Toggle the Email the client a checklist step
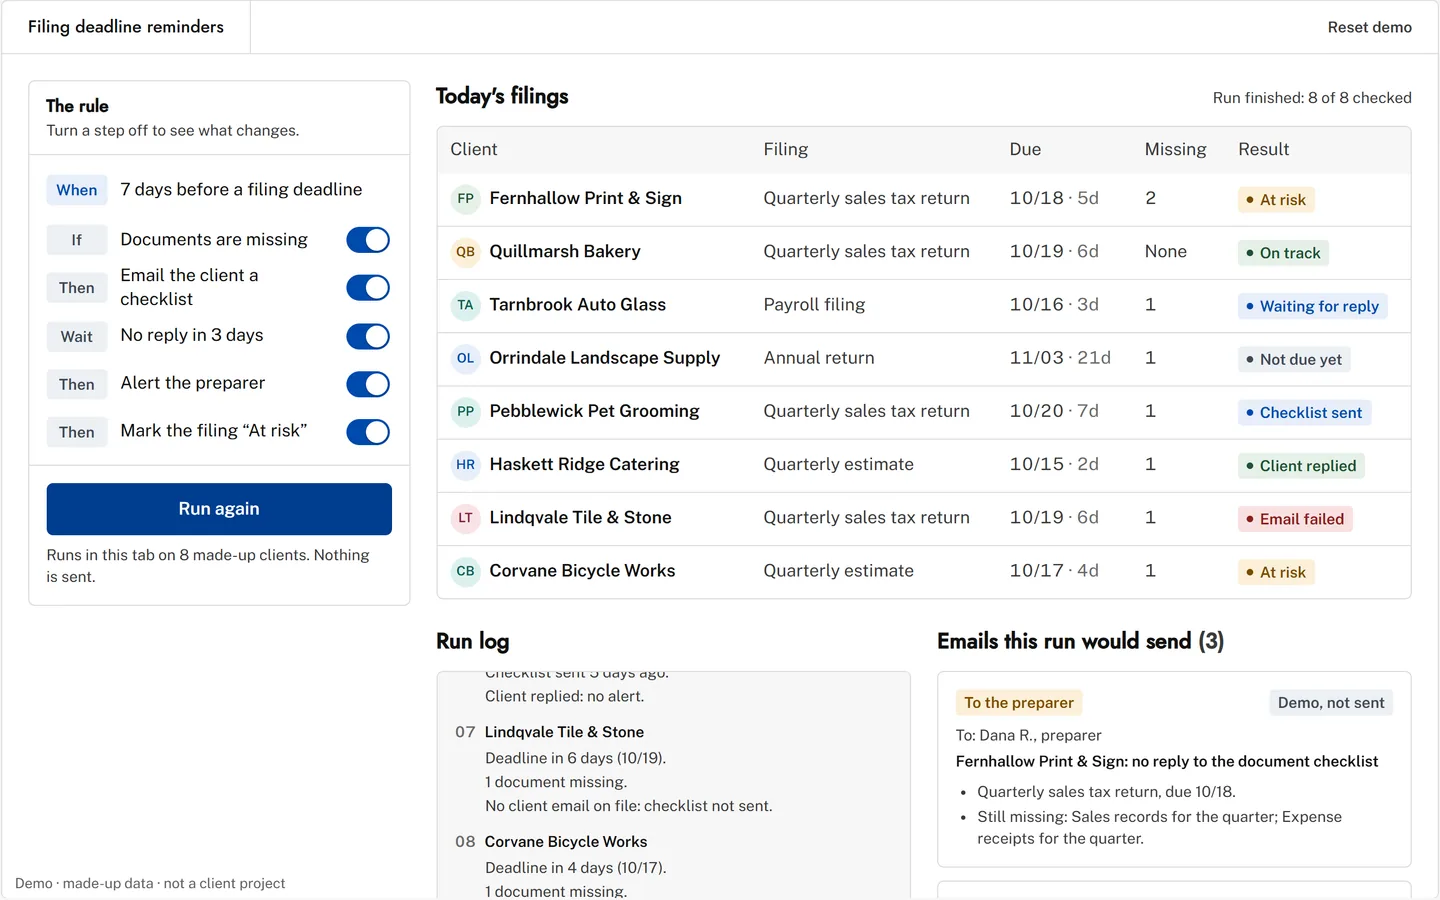 [x=368, y=288]
